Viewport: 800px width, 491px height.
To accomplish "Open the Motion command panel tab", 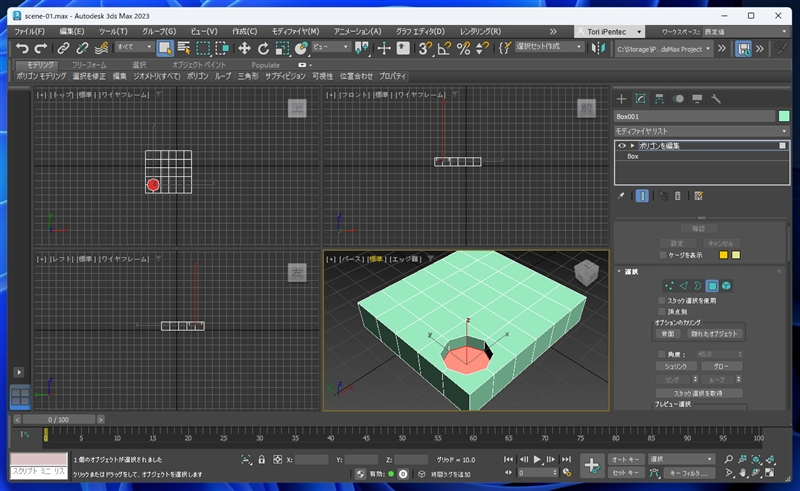I will (678, 99).
